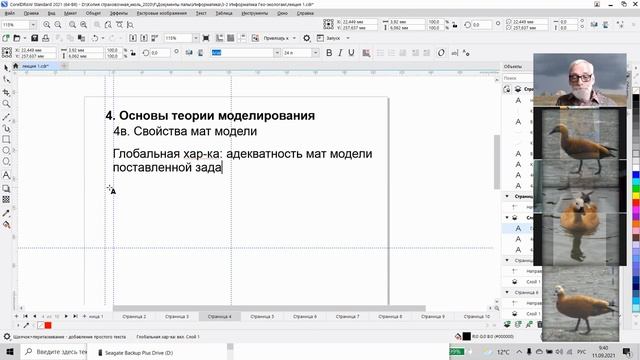This screenshot has height=360, width=640.
Task: Select the Pick tool in the toolbox
Action: pyautogui.click(x=6, y=68)
